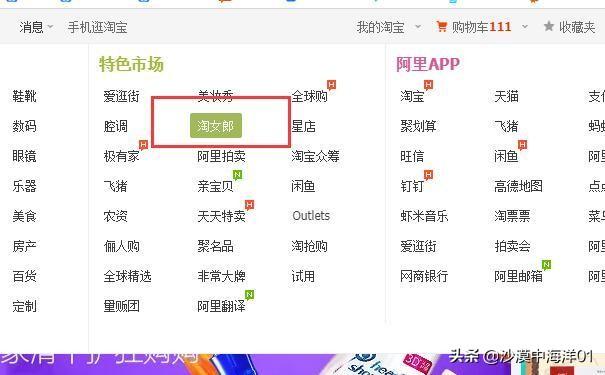Open 极有家 link
605x375 pixels.
(122, 156)
